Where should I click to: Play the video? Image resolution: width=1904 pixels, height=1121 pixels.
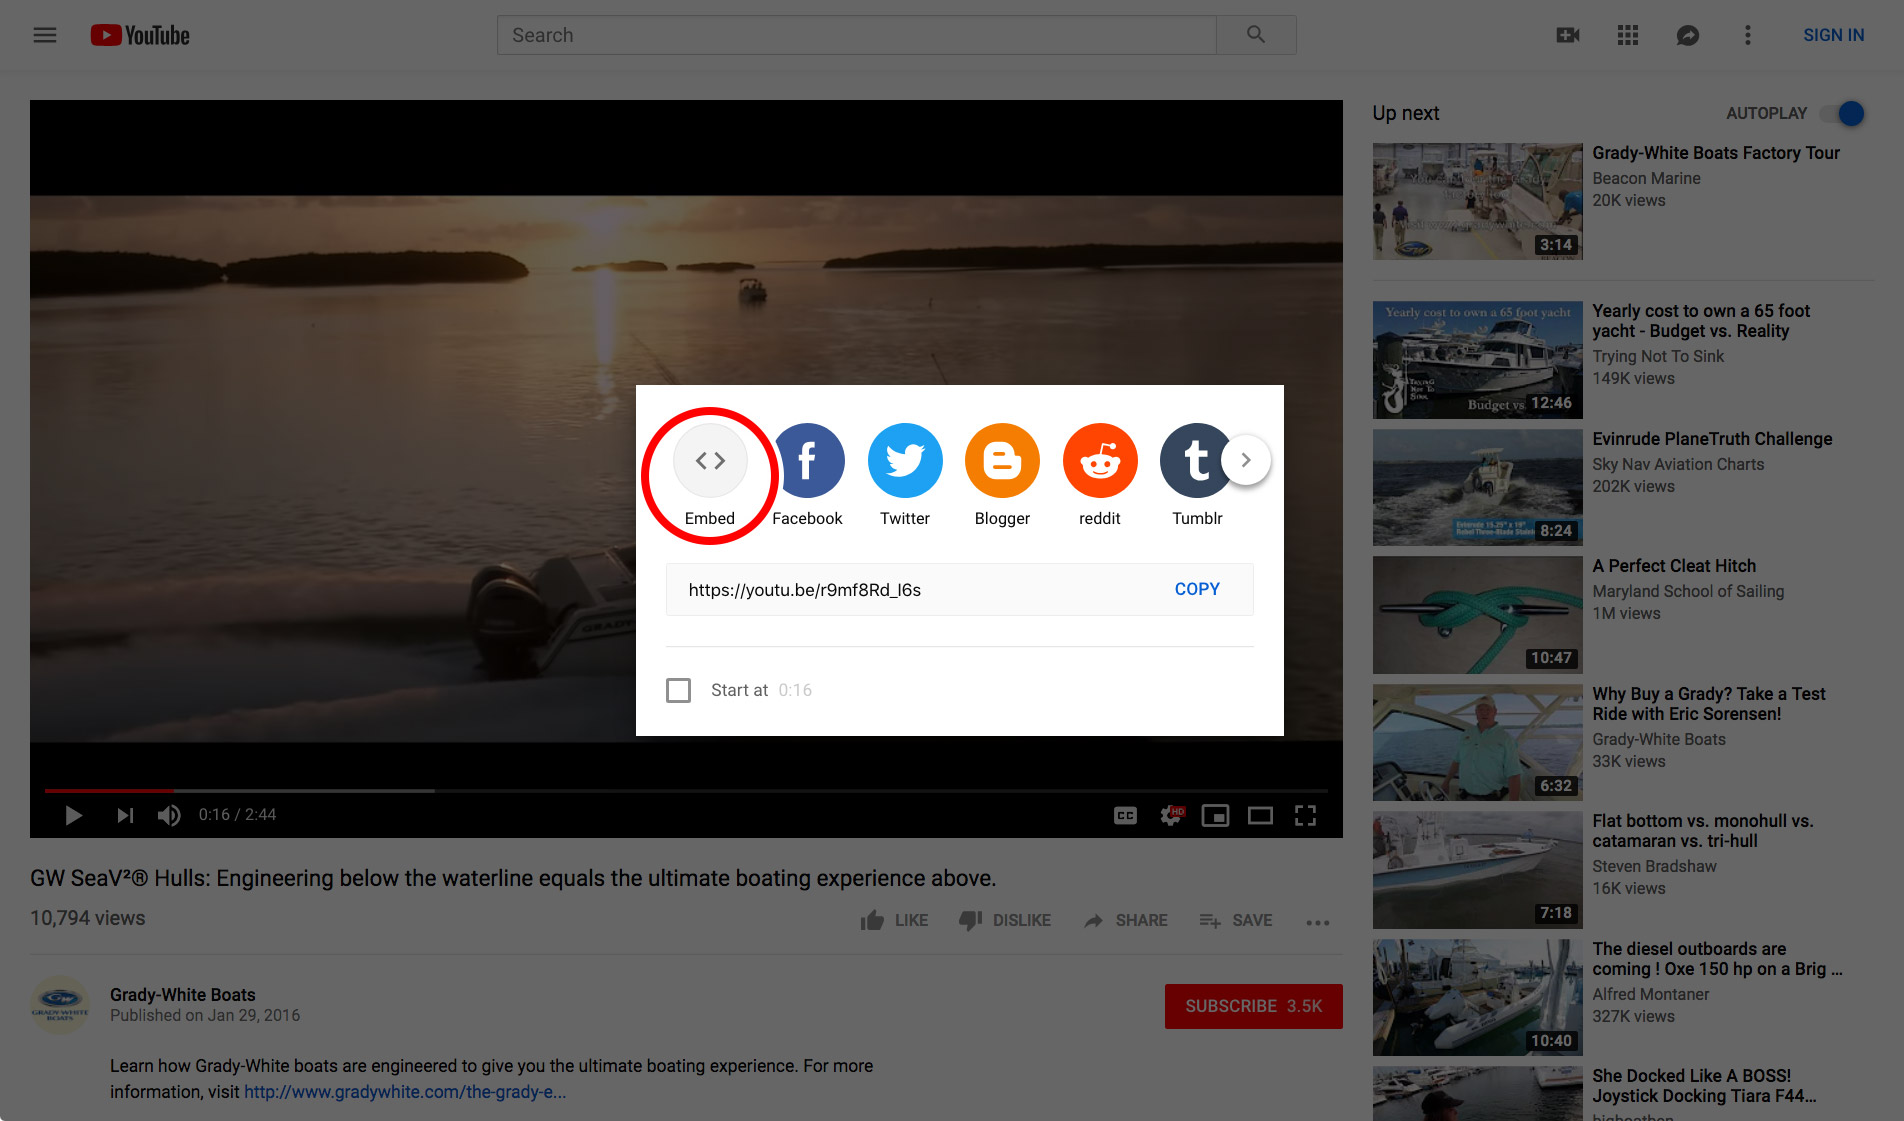click(x=73, y=815)
